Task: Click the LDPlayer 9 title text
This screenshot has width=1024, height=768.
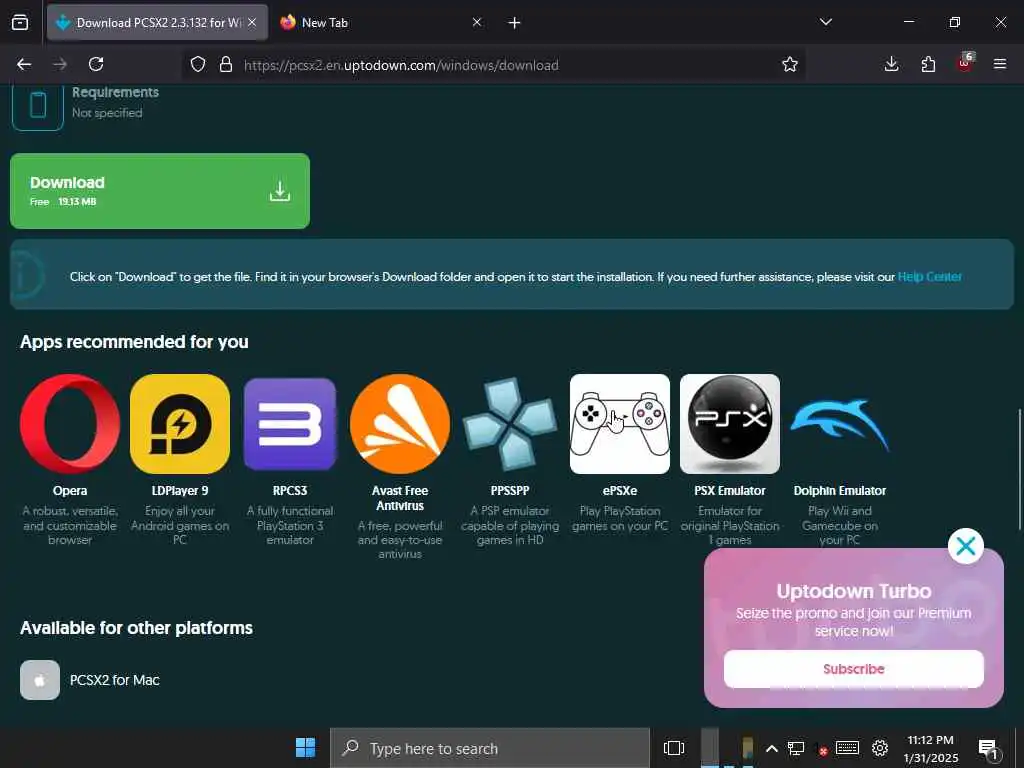Action: pyautogui.click(x=180, y=490)
